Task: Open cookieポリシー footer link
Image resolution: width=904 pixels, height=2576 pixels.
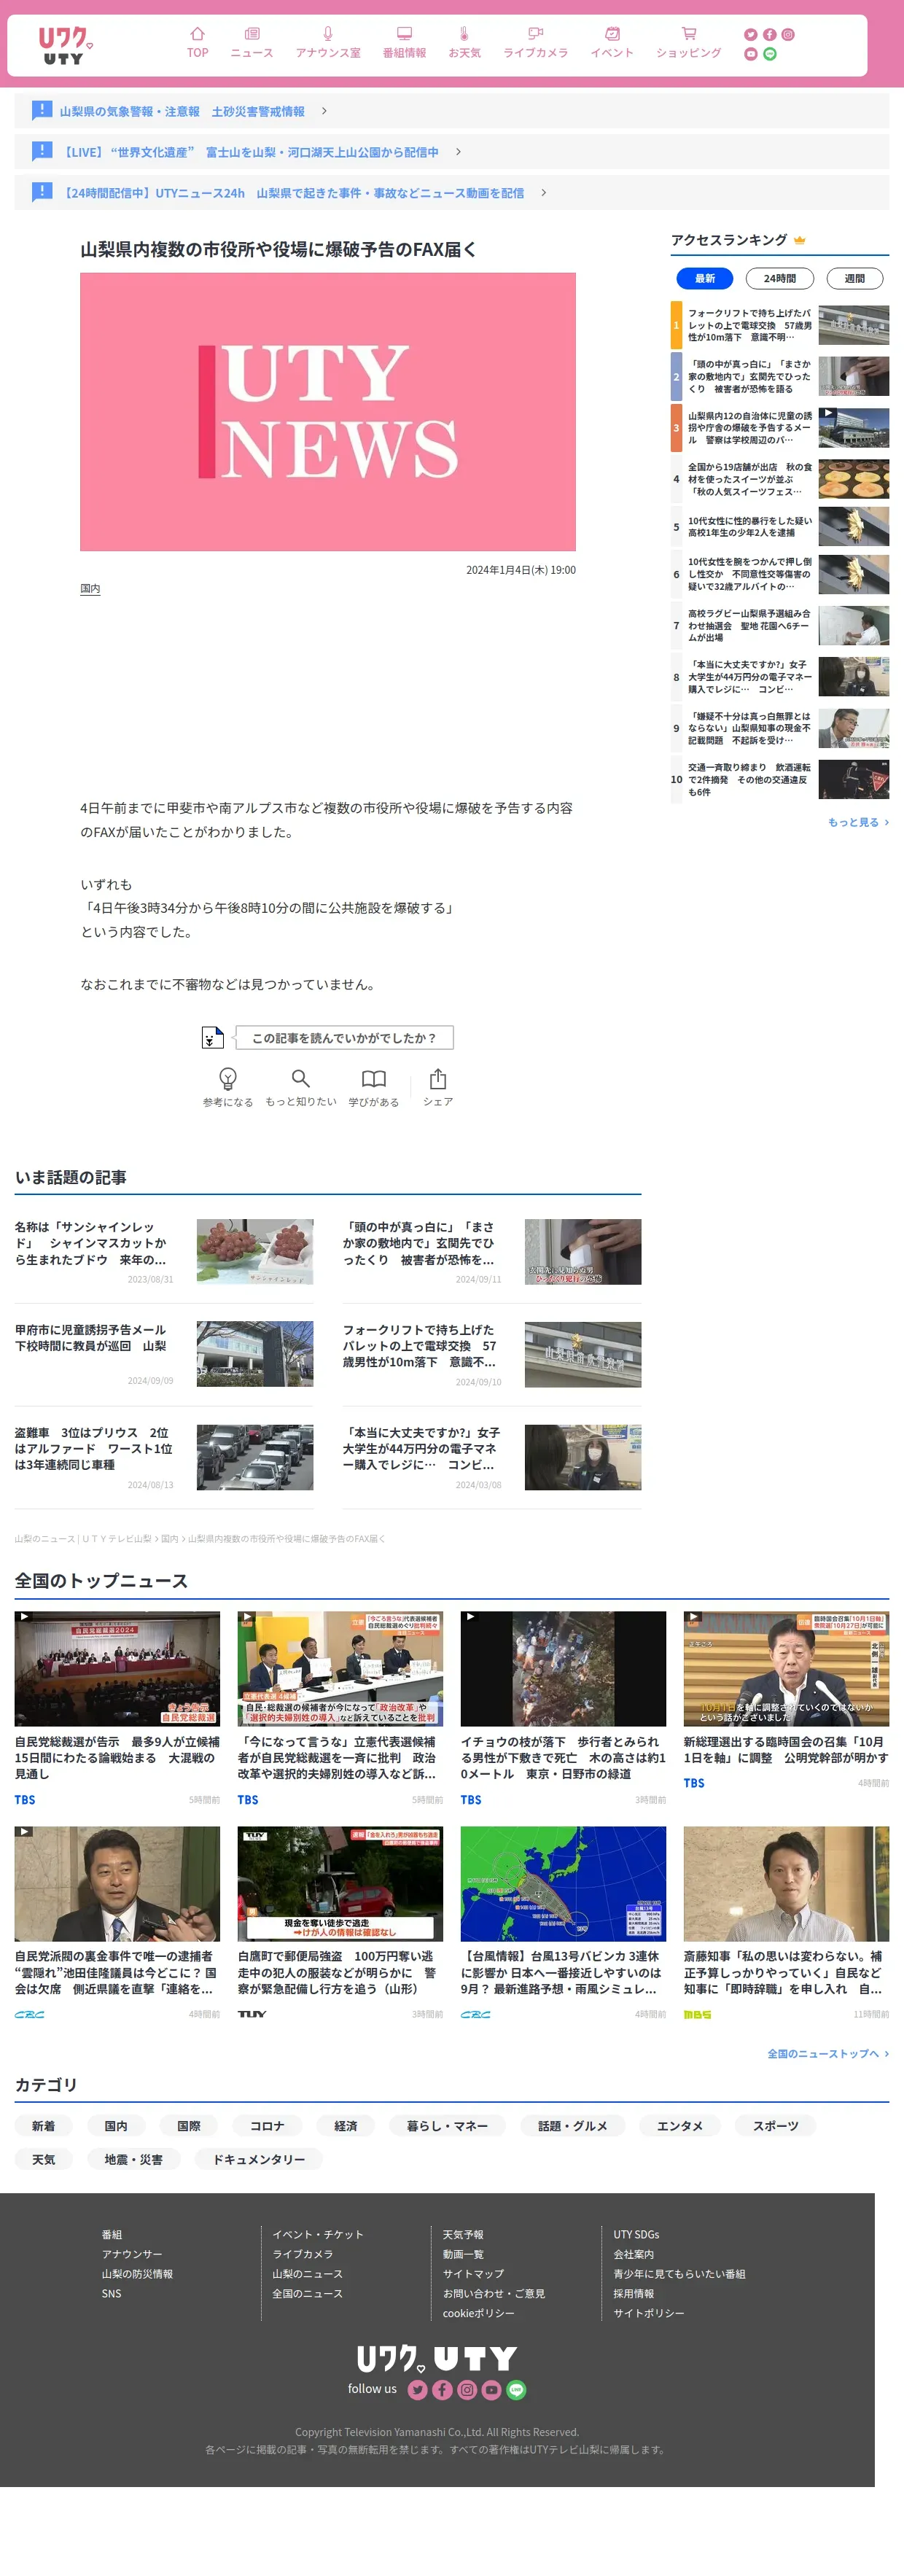Action: click(x=479, y=2313)
